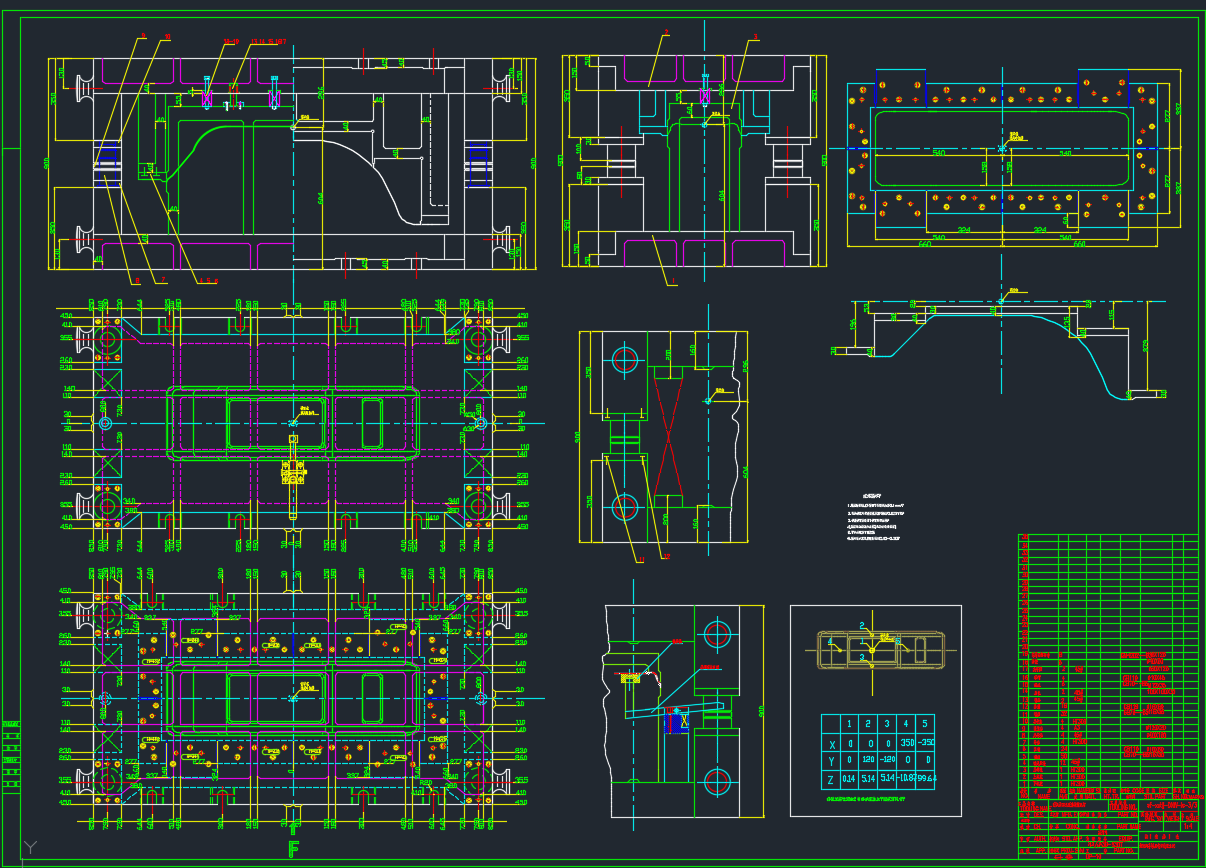Viewport: 1206px width, 868px height.
Task: Click the drawing number ending in 3/3
Action: click(x=1170, y=804)
